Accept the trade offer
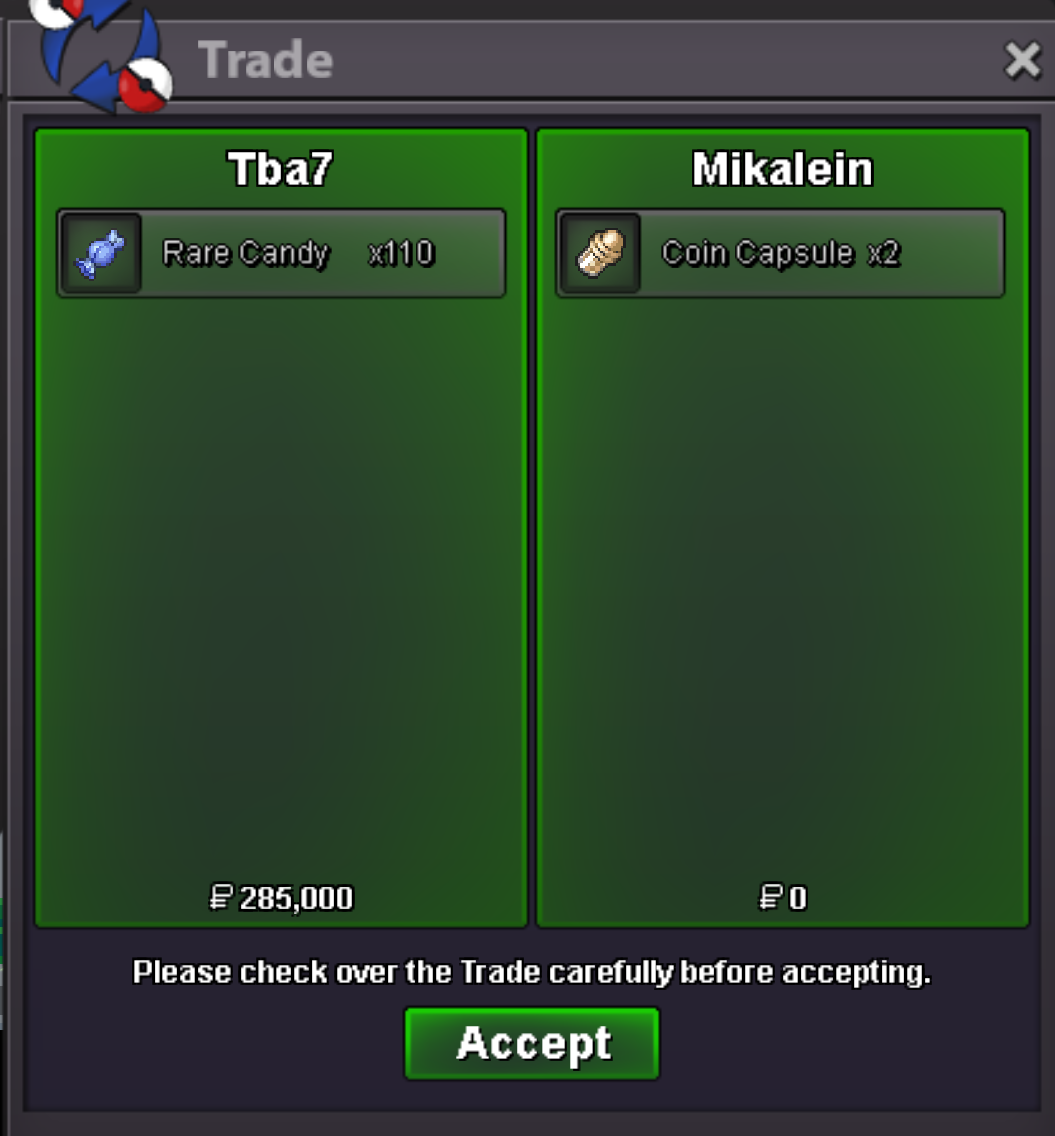The height and width of the screenshot is (1136, 1055). pos(532,1043)
